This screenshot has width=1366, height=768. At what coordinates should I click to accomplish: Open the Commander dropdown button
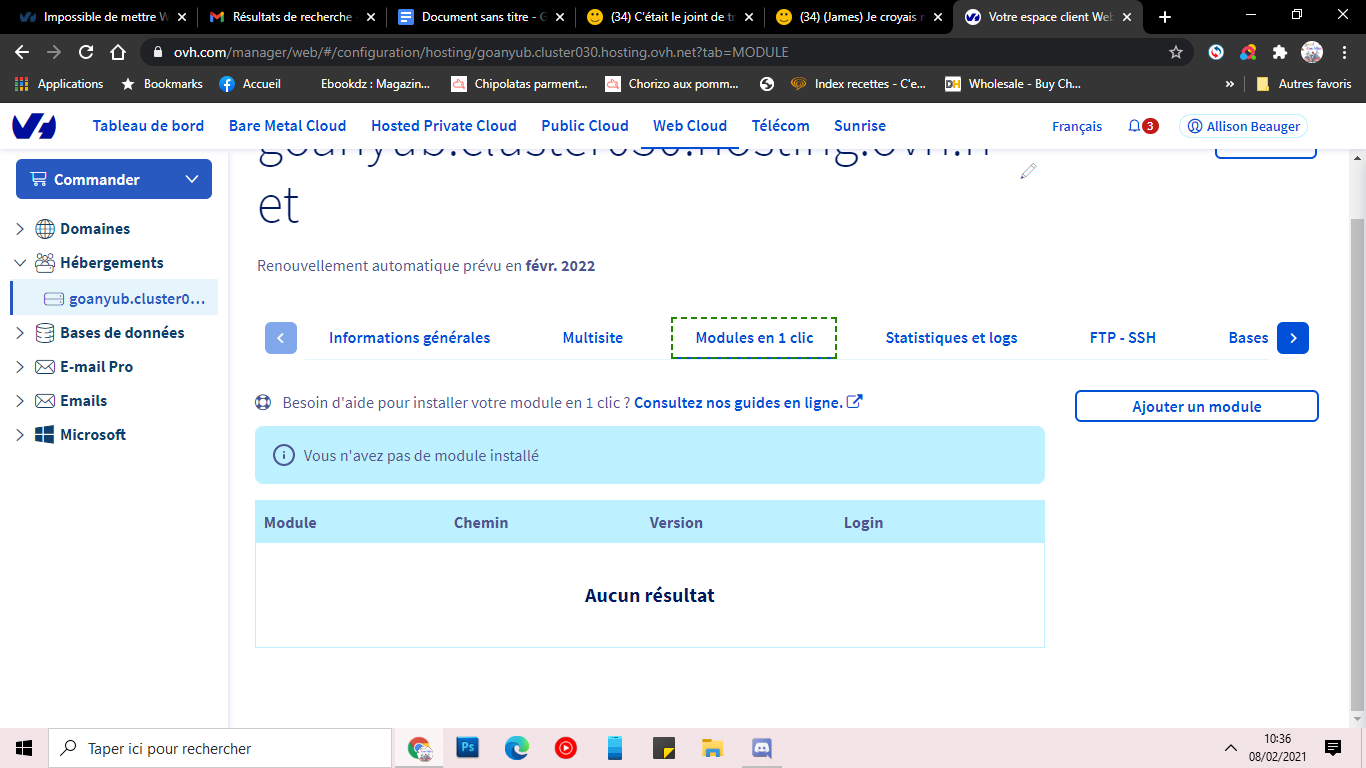(x=114, y=179)
